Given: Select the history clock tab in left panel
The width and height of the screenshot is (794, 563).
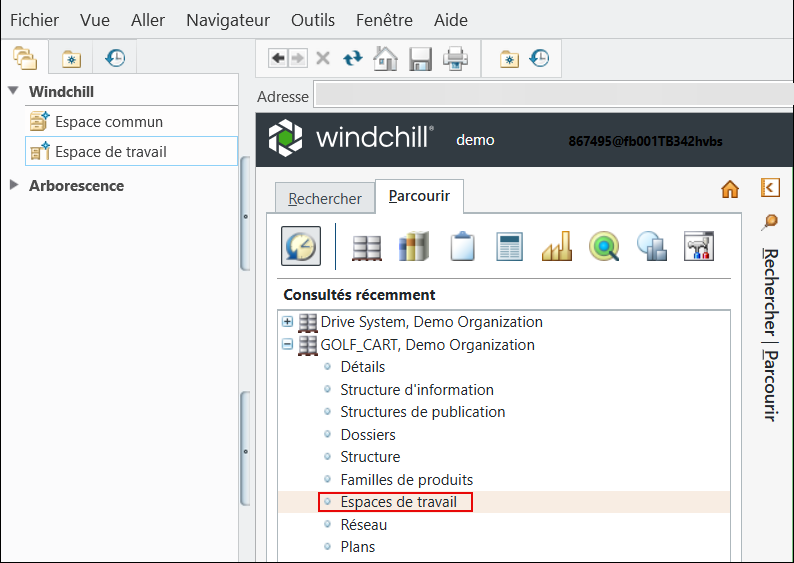Looking at the screenshot, I should (x=115, y=58).
